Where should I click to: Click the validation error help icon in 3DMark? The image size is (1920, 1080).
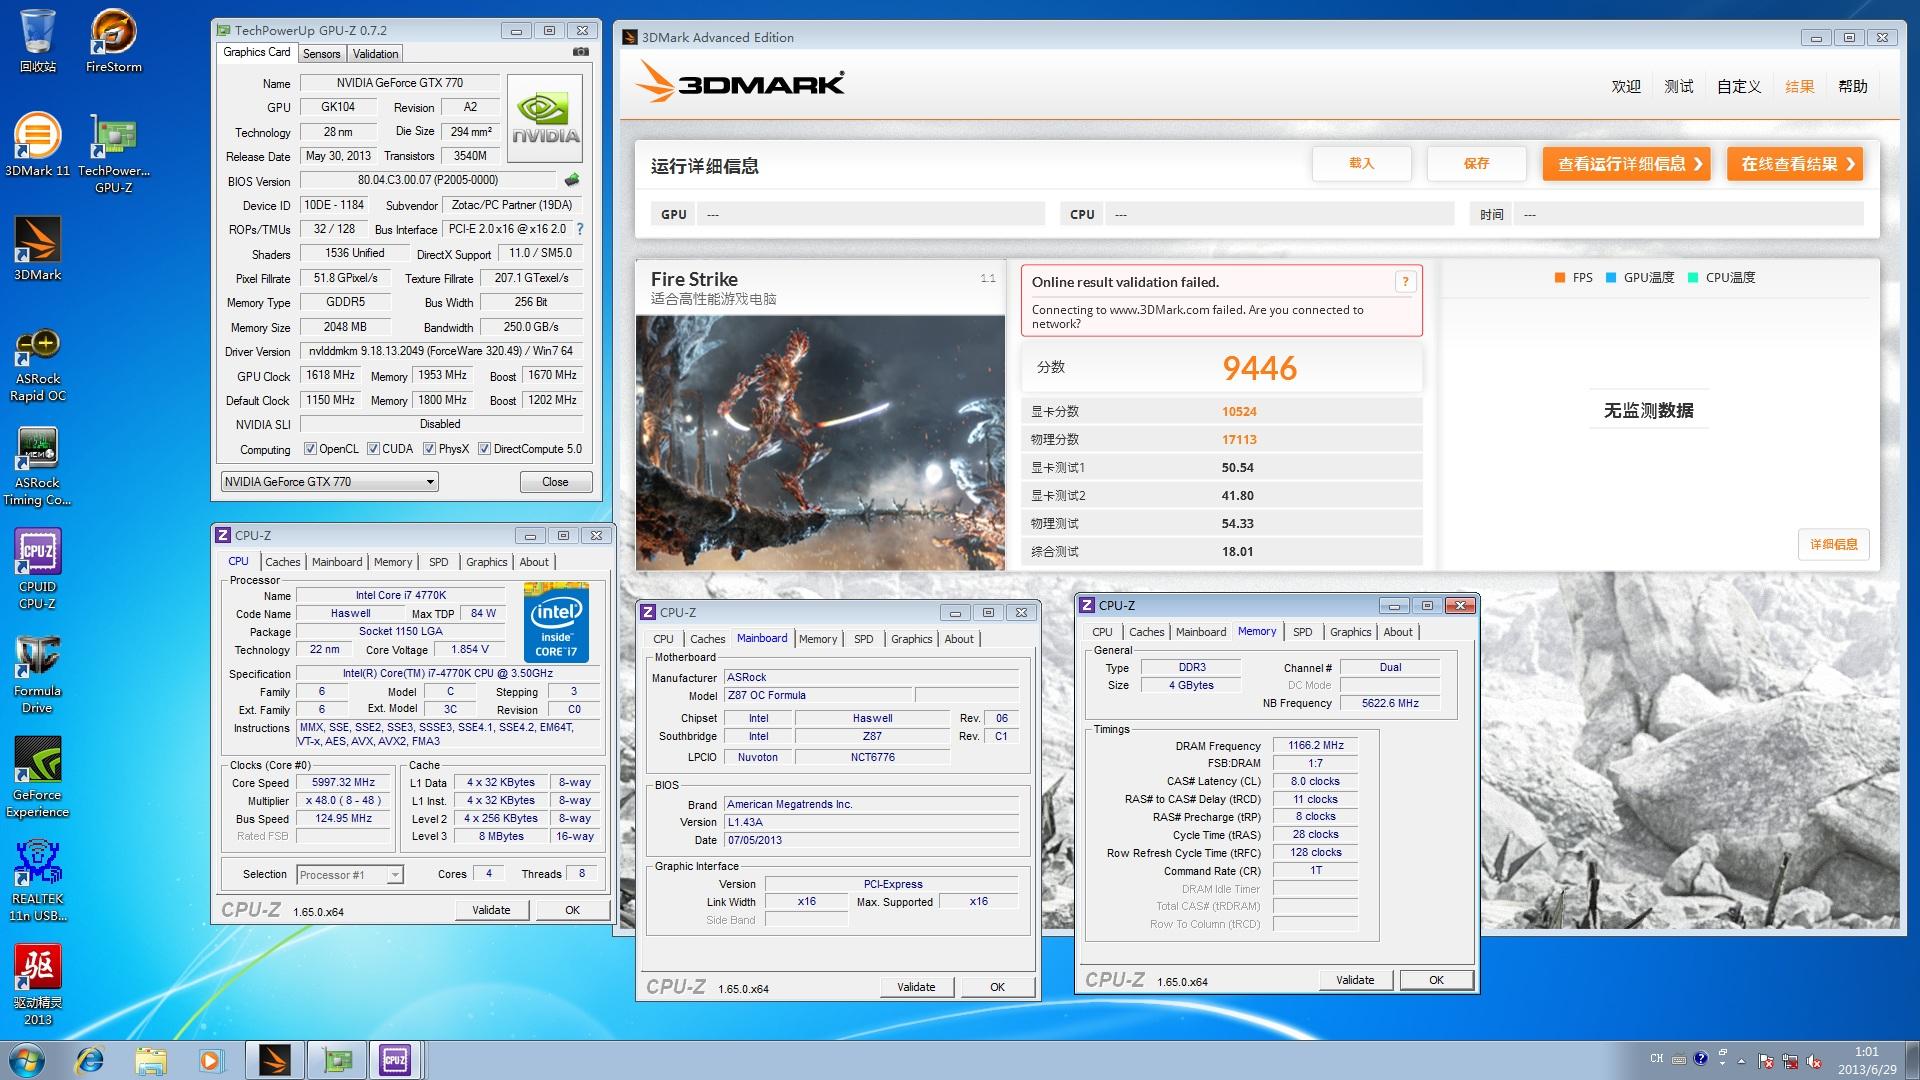[1405, 282]
